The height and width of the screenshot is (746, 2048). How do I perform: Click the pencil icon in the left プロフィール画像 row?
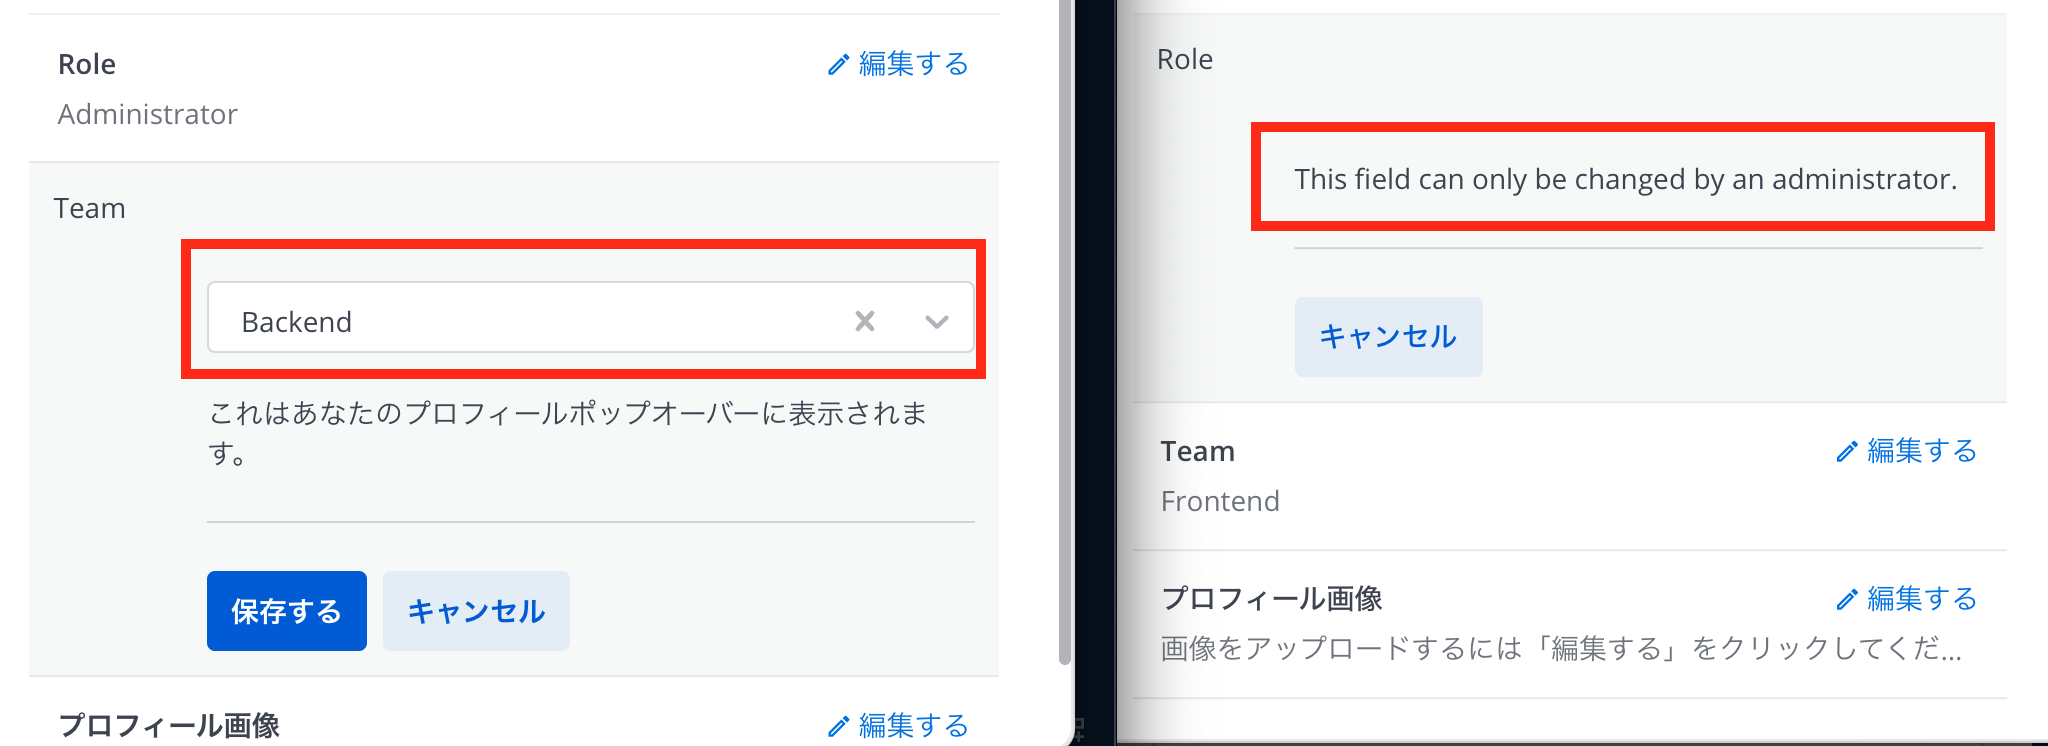(x=838, y=726)
